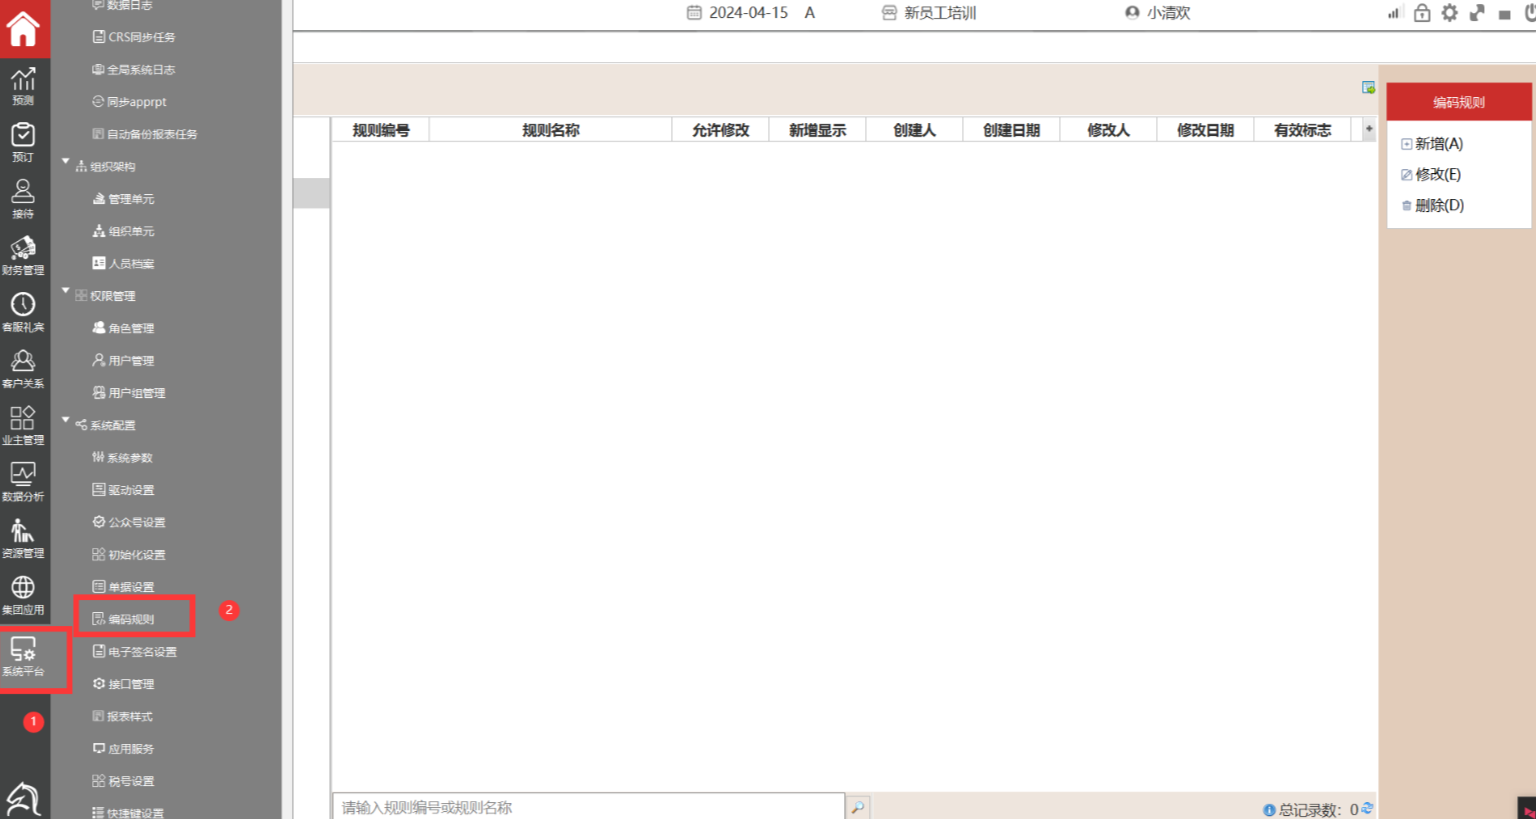Select the 系统平台 sidebar icon

click(x=23, y=657)
